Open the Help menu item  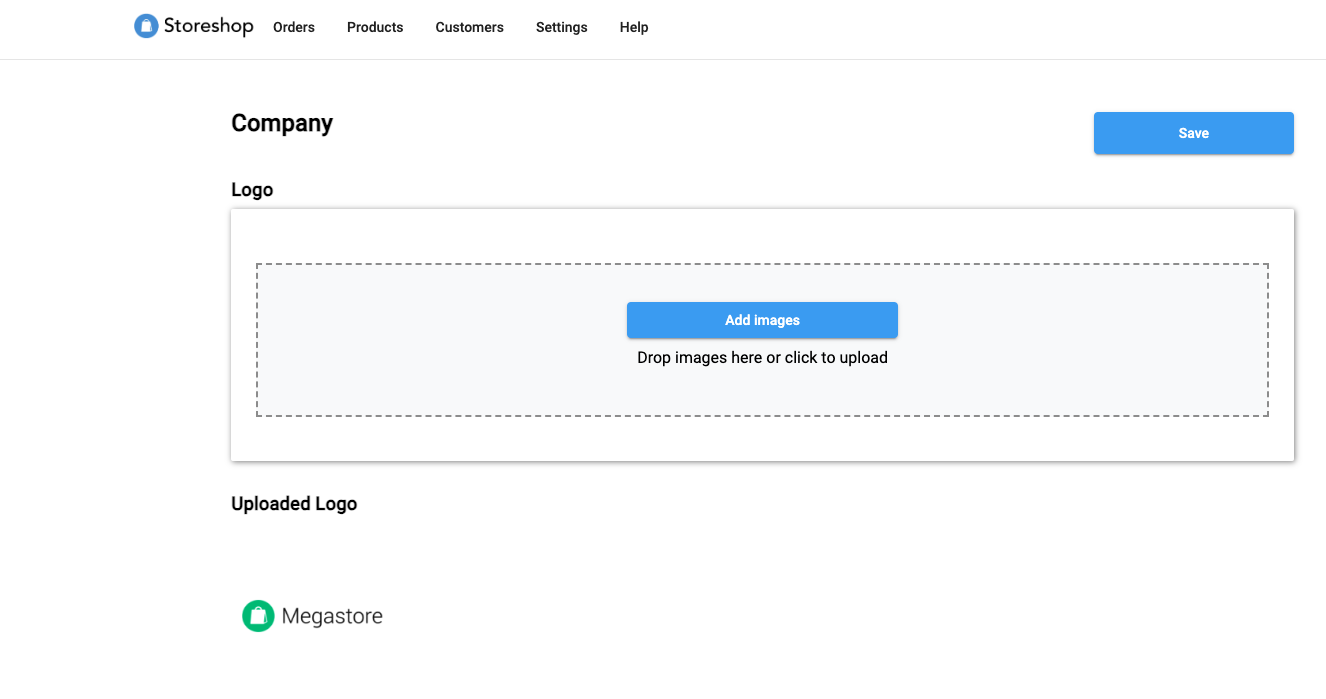click(634, 27)
